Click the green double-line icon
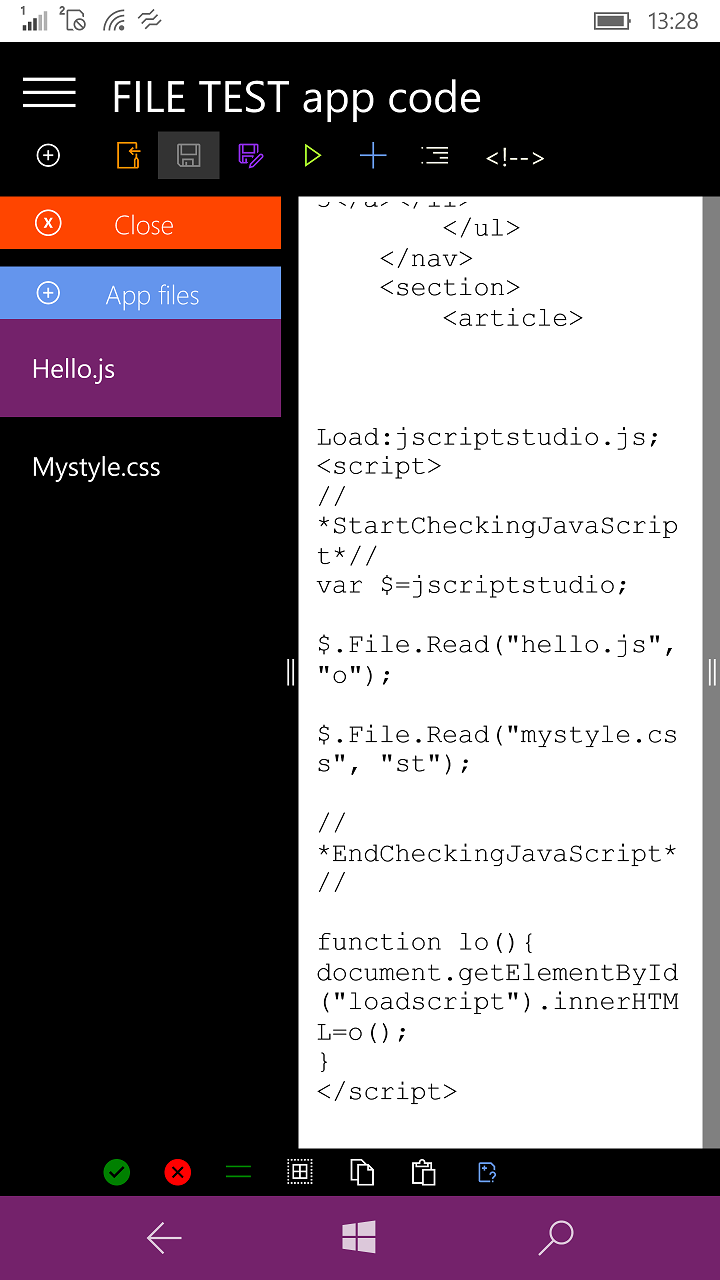Viewport: 720px width, 1280px height. point(238,1172)
